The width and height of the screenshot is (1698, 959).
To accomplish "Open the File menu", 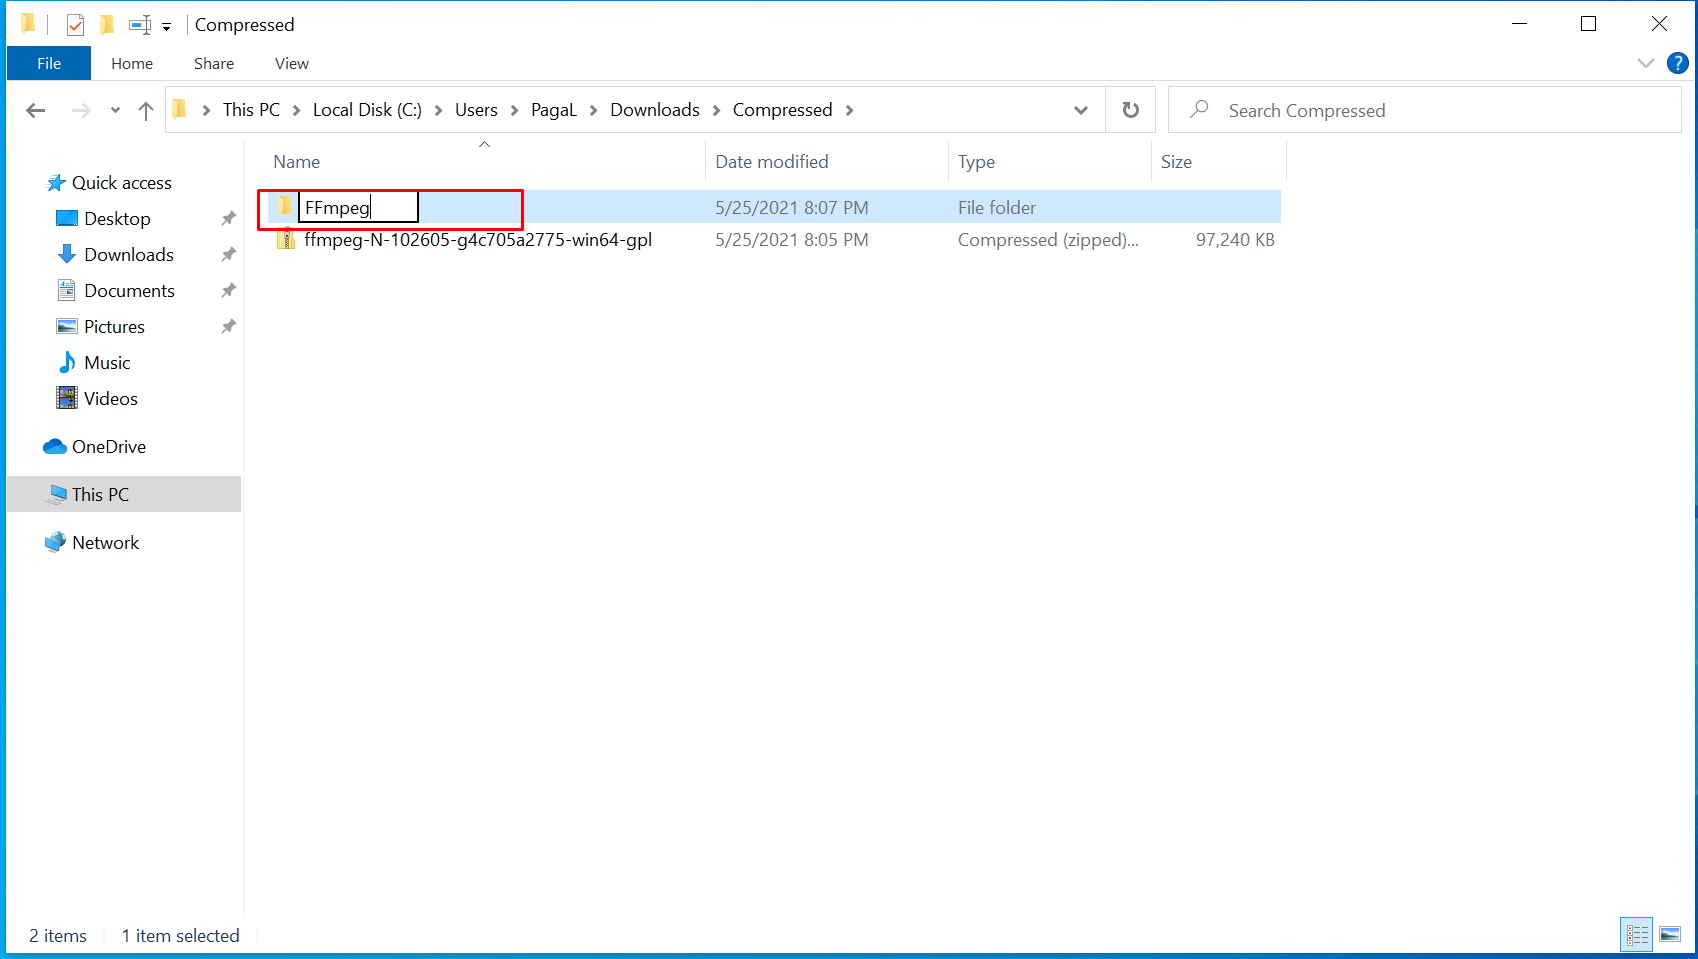I will coord(49,63).
